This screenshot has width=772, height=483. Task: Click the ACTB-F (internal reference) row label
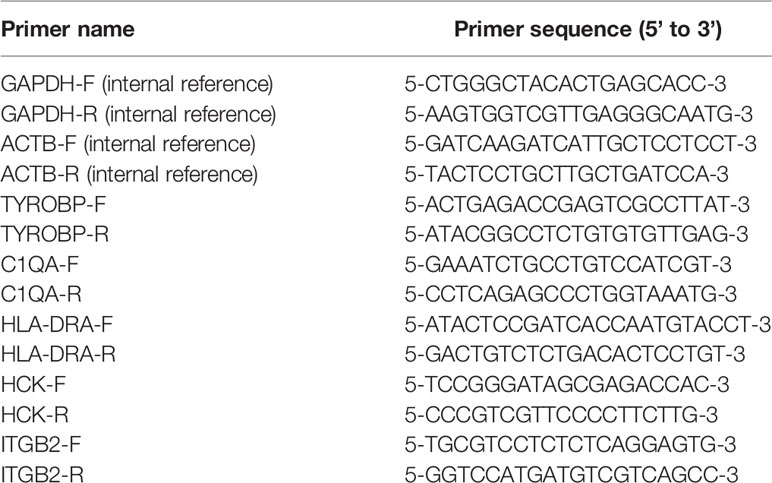point(128,144)
